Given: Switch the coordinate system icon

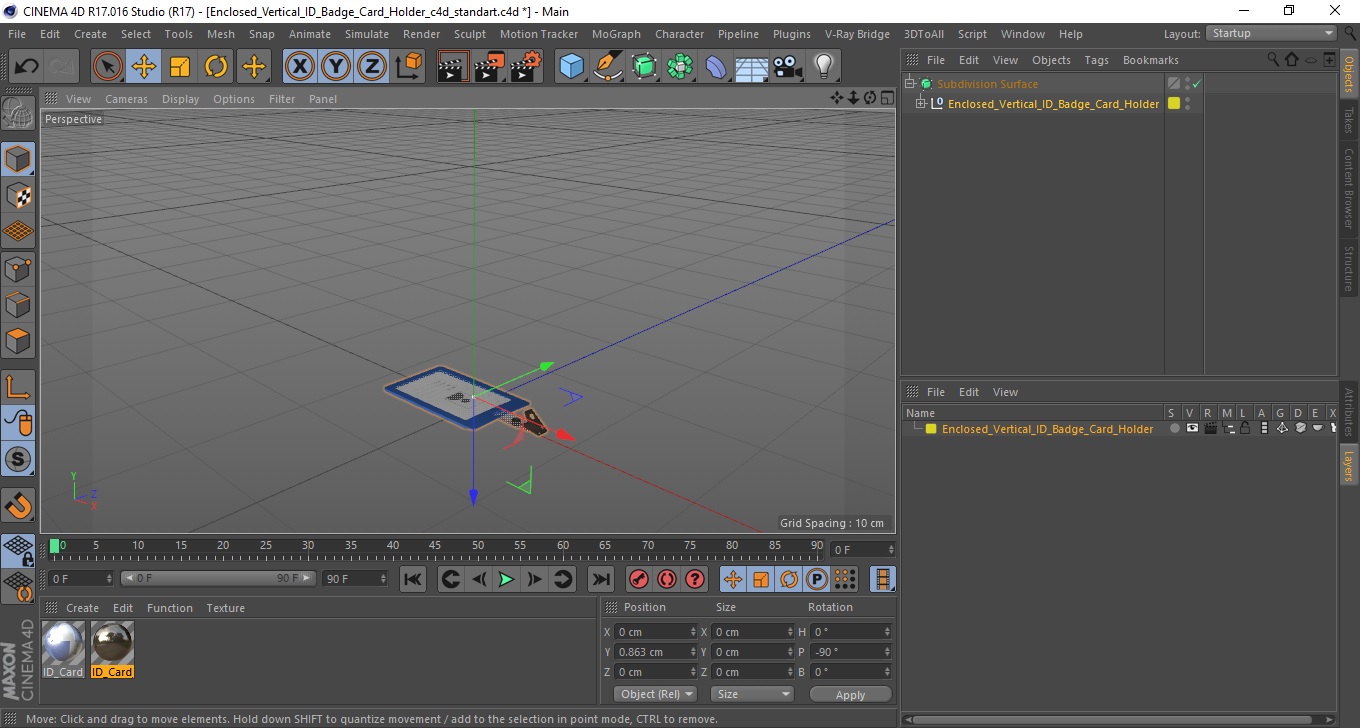Looking at the screenshot, I should click(408, 67).
